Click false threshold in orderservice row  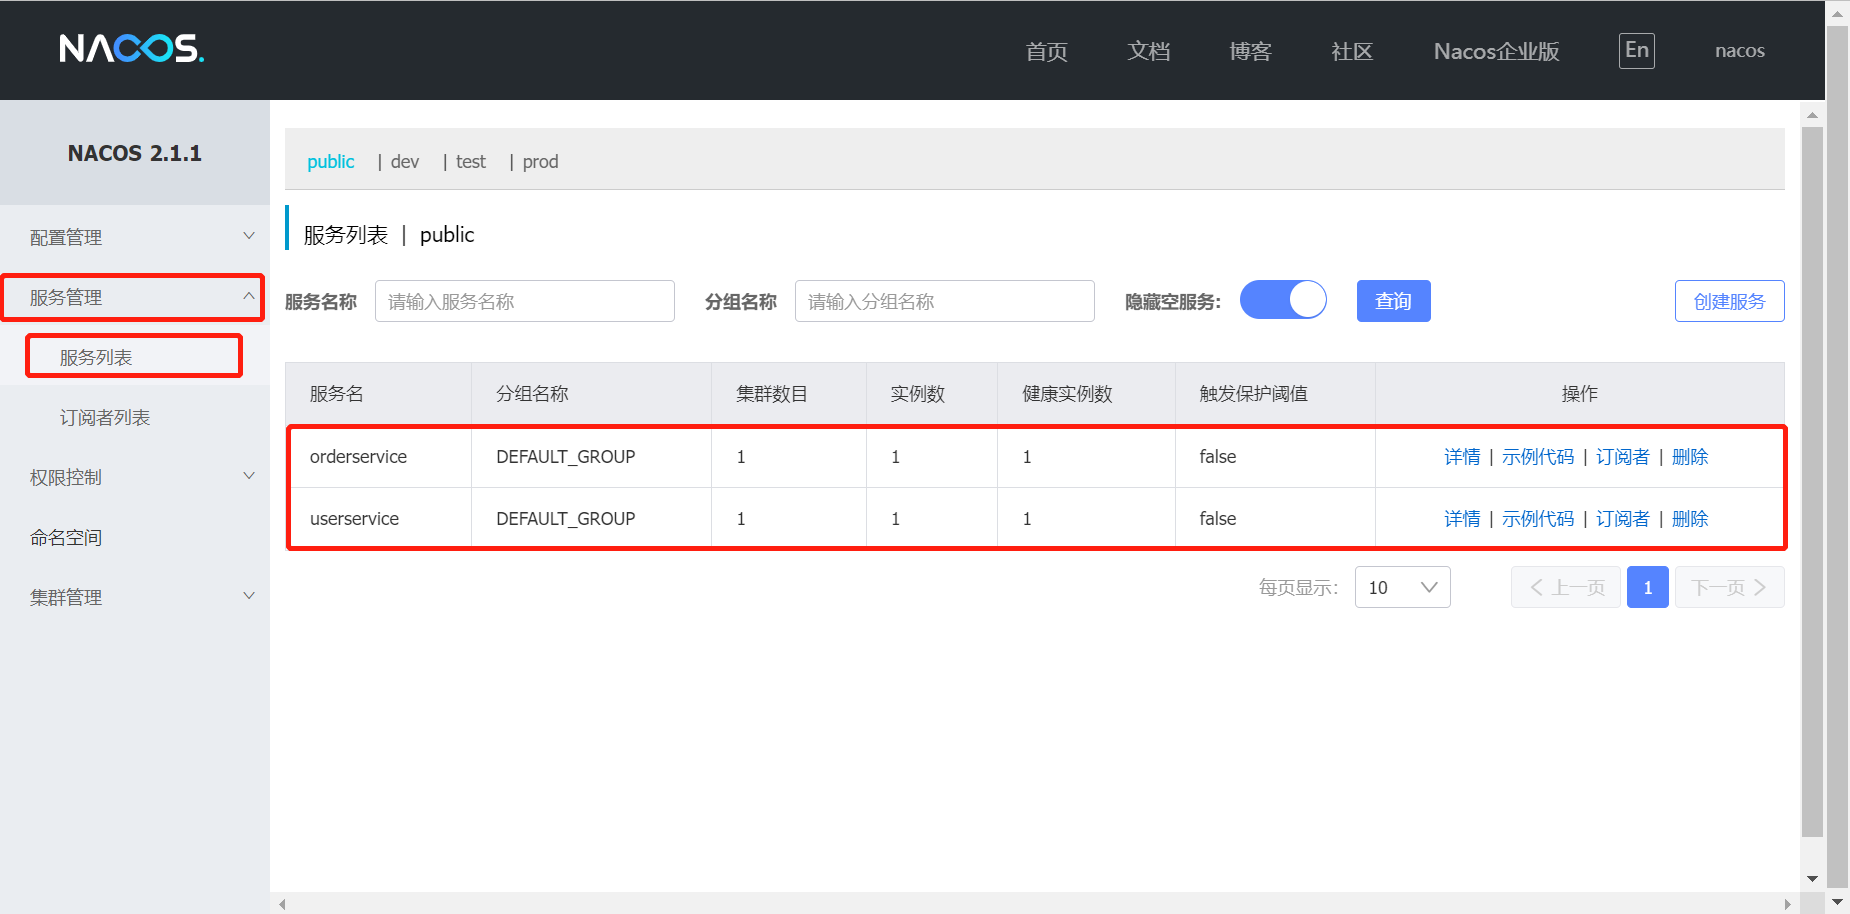[1218, 456]
